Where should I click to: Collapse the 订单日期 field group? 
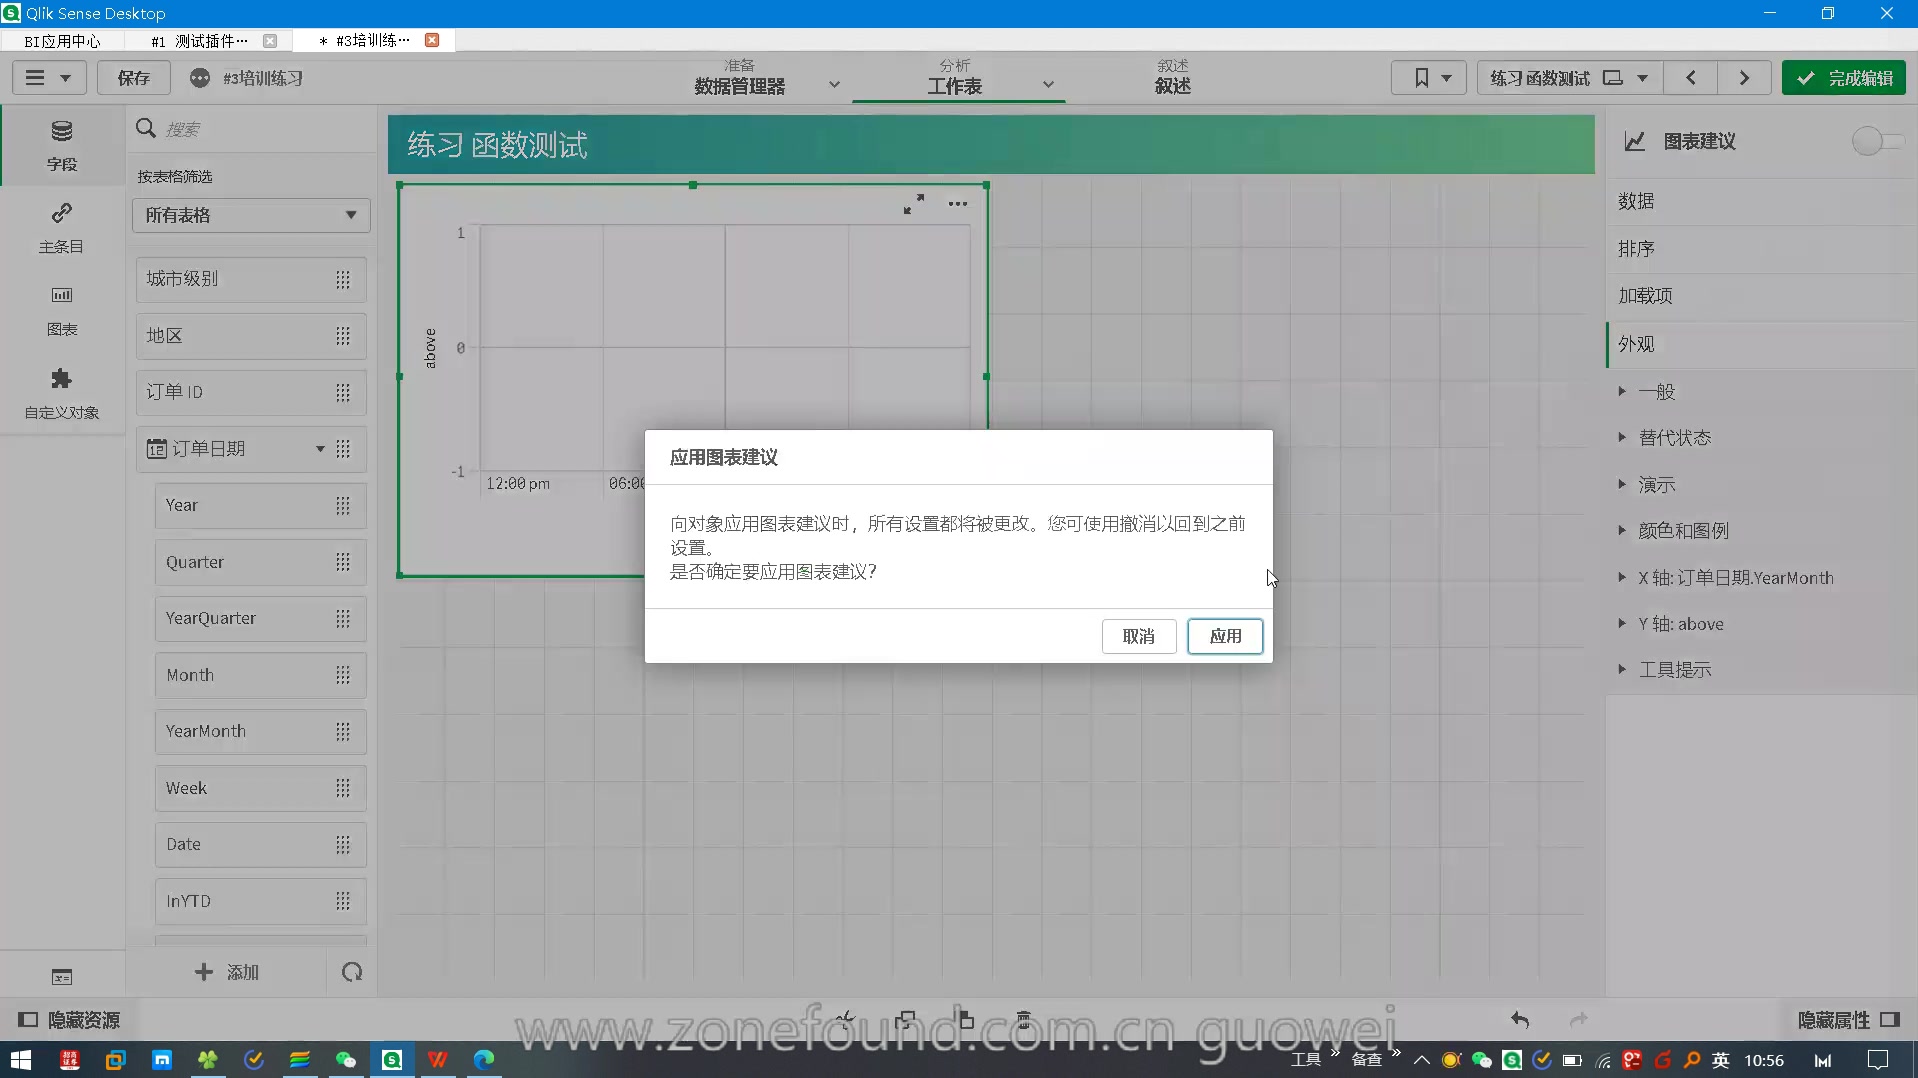pyautogui.click(x=318, y=449)
